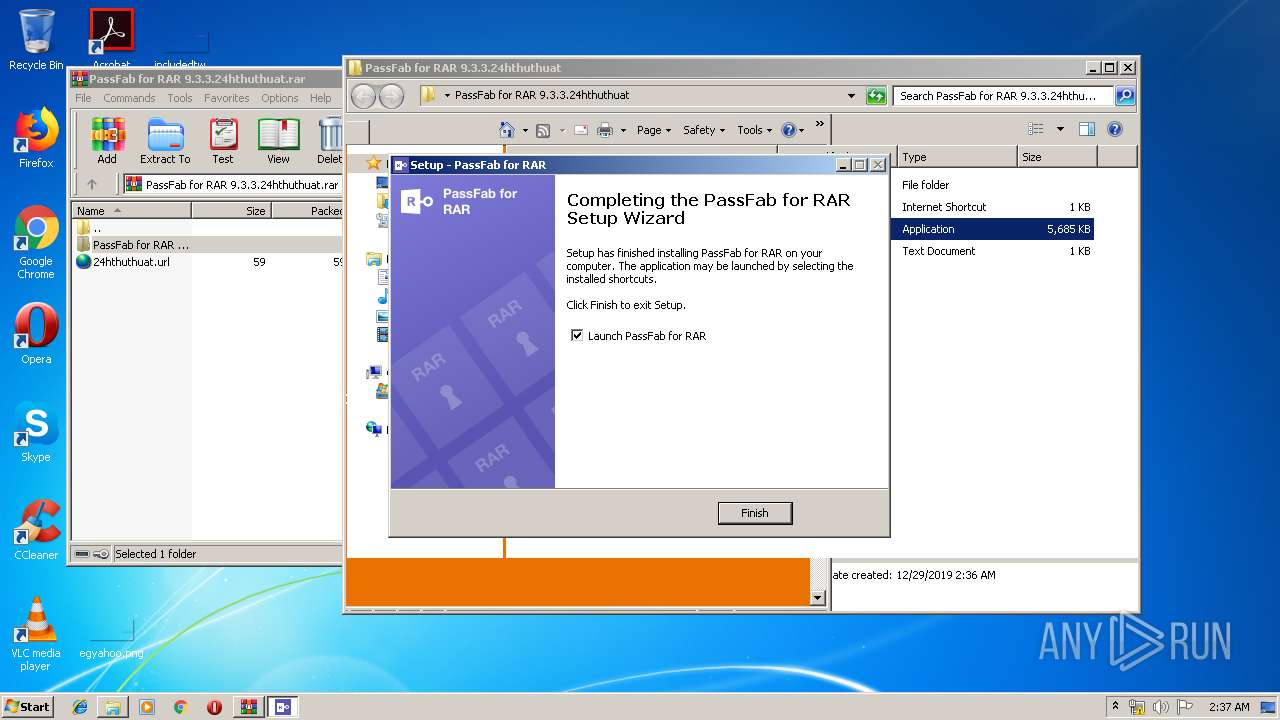Open VLC media player desktop shortcut

(36, 634)
